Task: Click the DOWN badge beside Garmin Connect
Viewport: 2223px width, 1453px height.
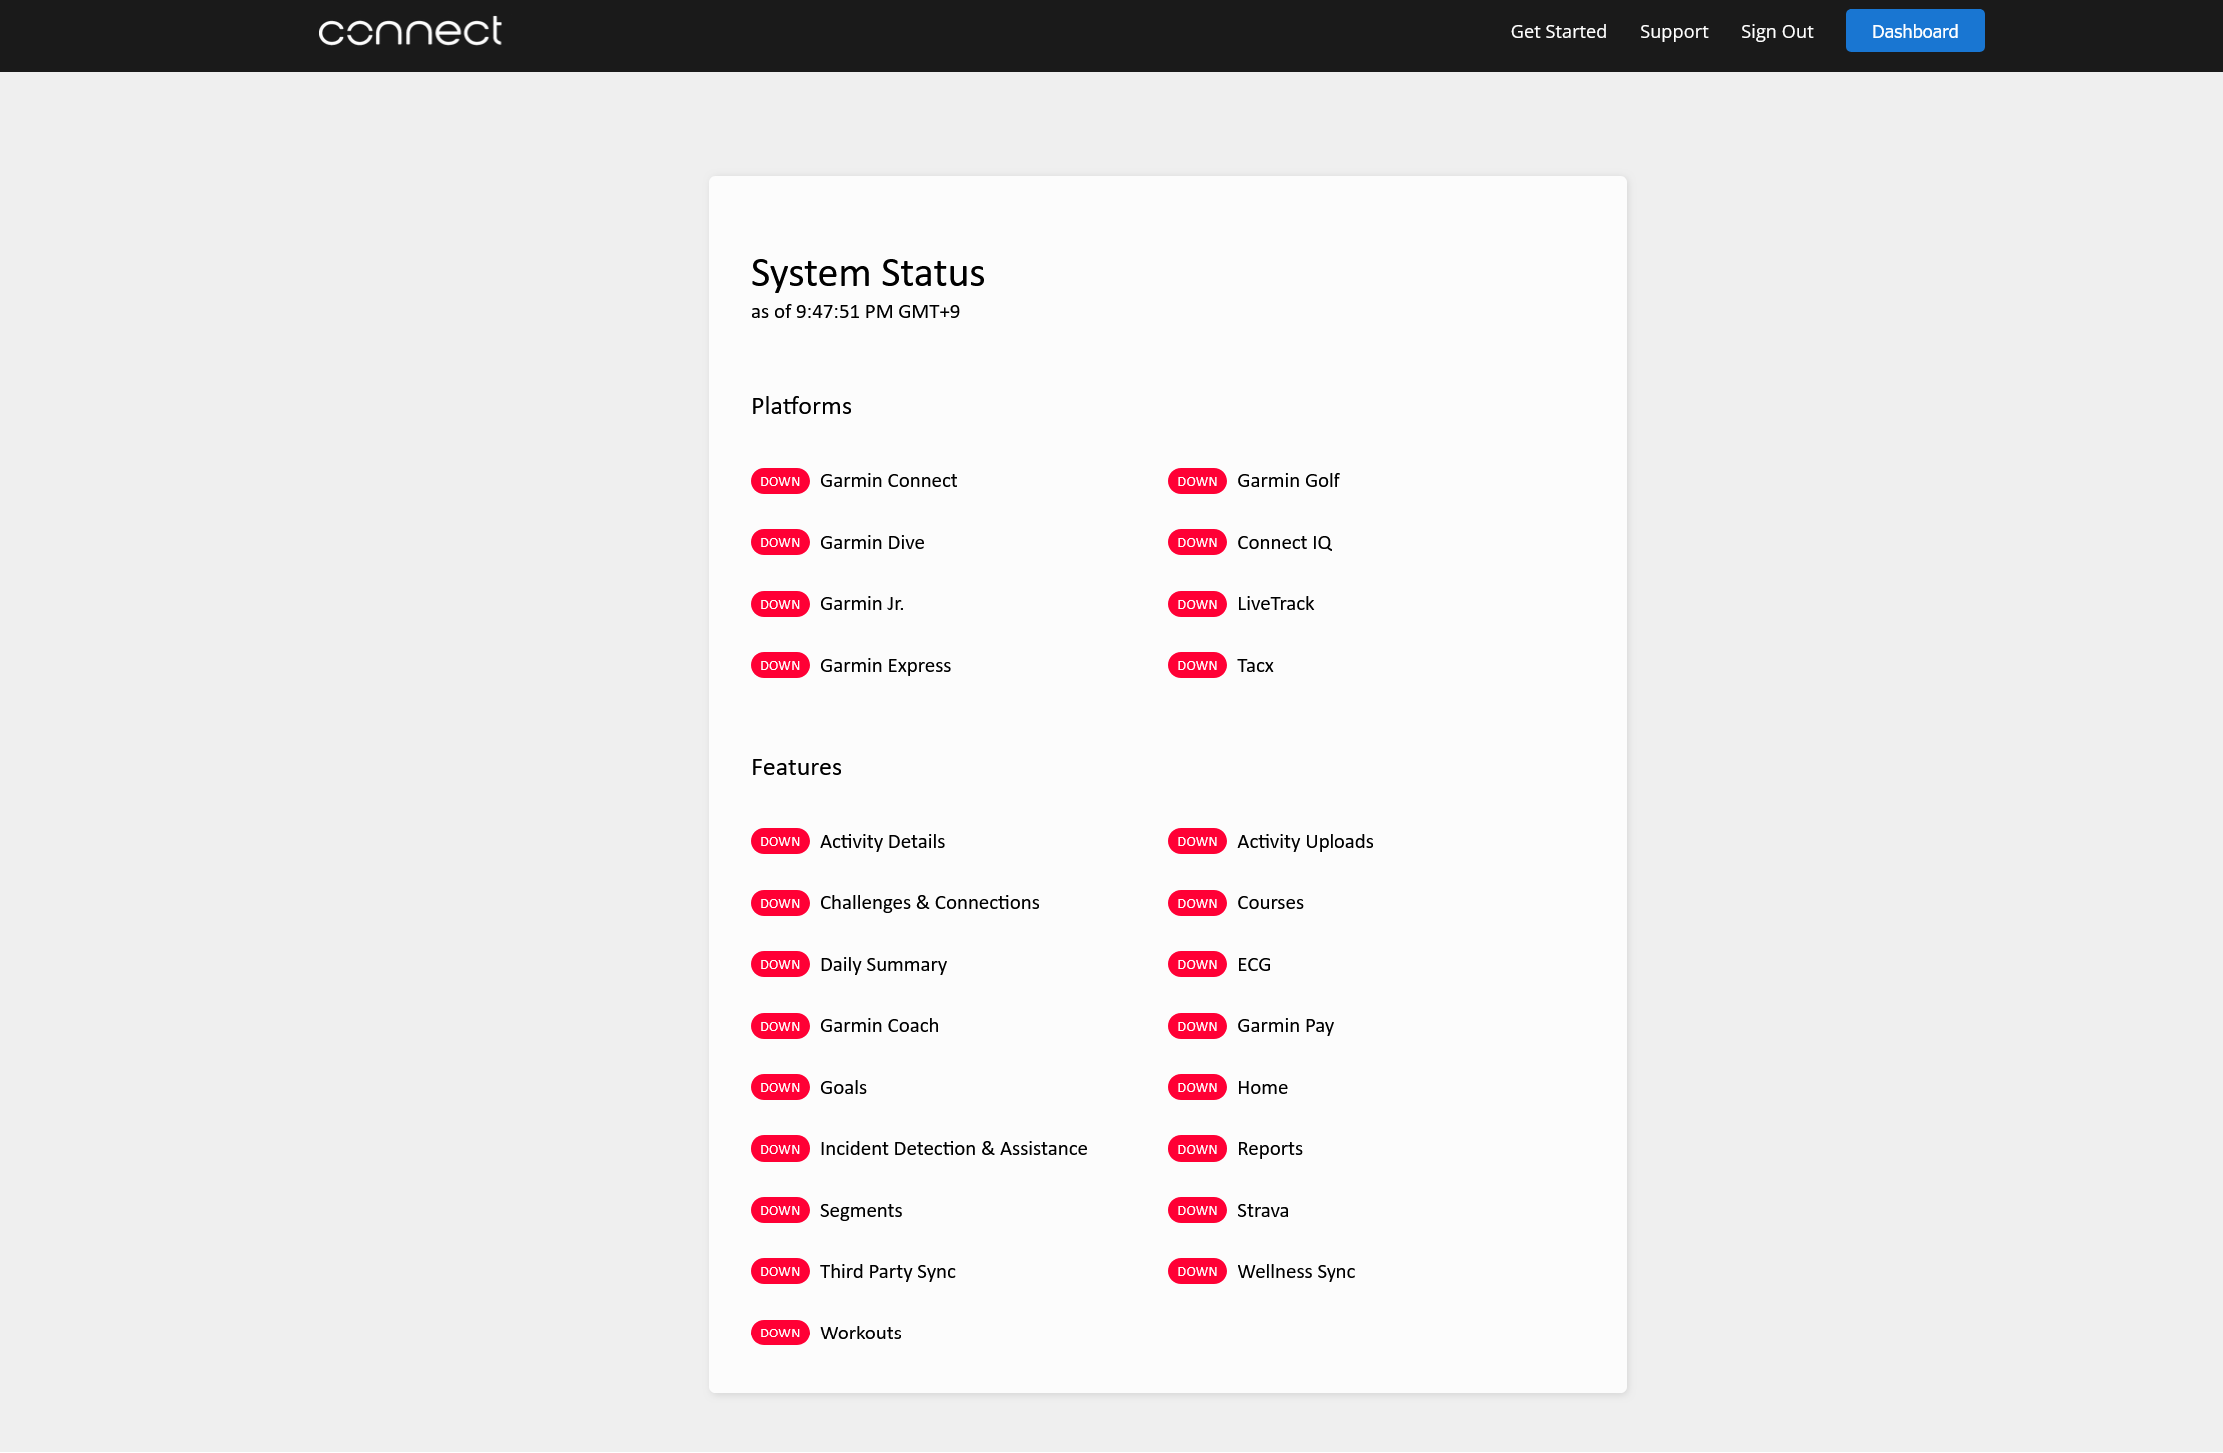Action: (x=780, y=481)
